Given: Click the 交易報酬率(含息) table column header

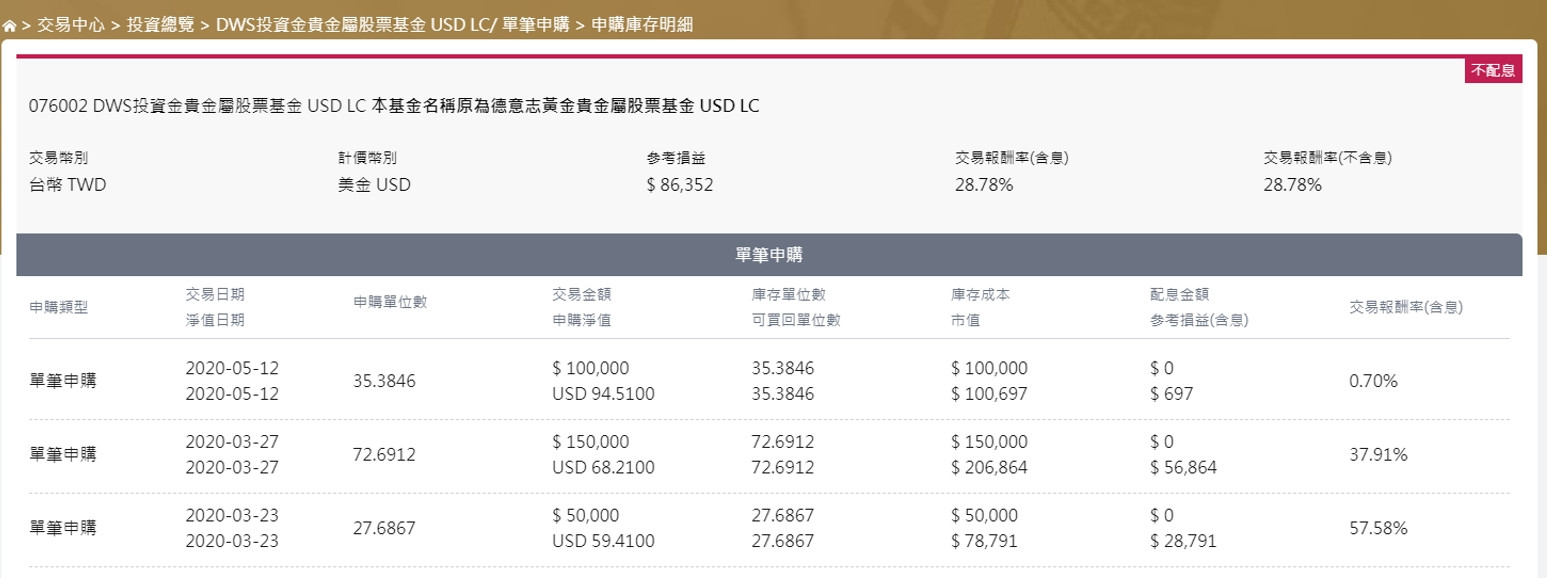Looking at the screenshot, I should pyautogui.click(x=1406, y=308).
